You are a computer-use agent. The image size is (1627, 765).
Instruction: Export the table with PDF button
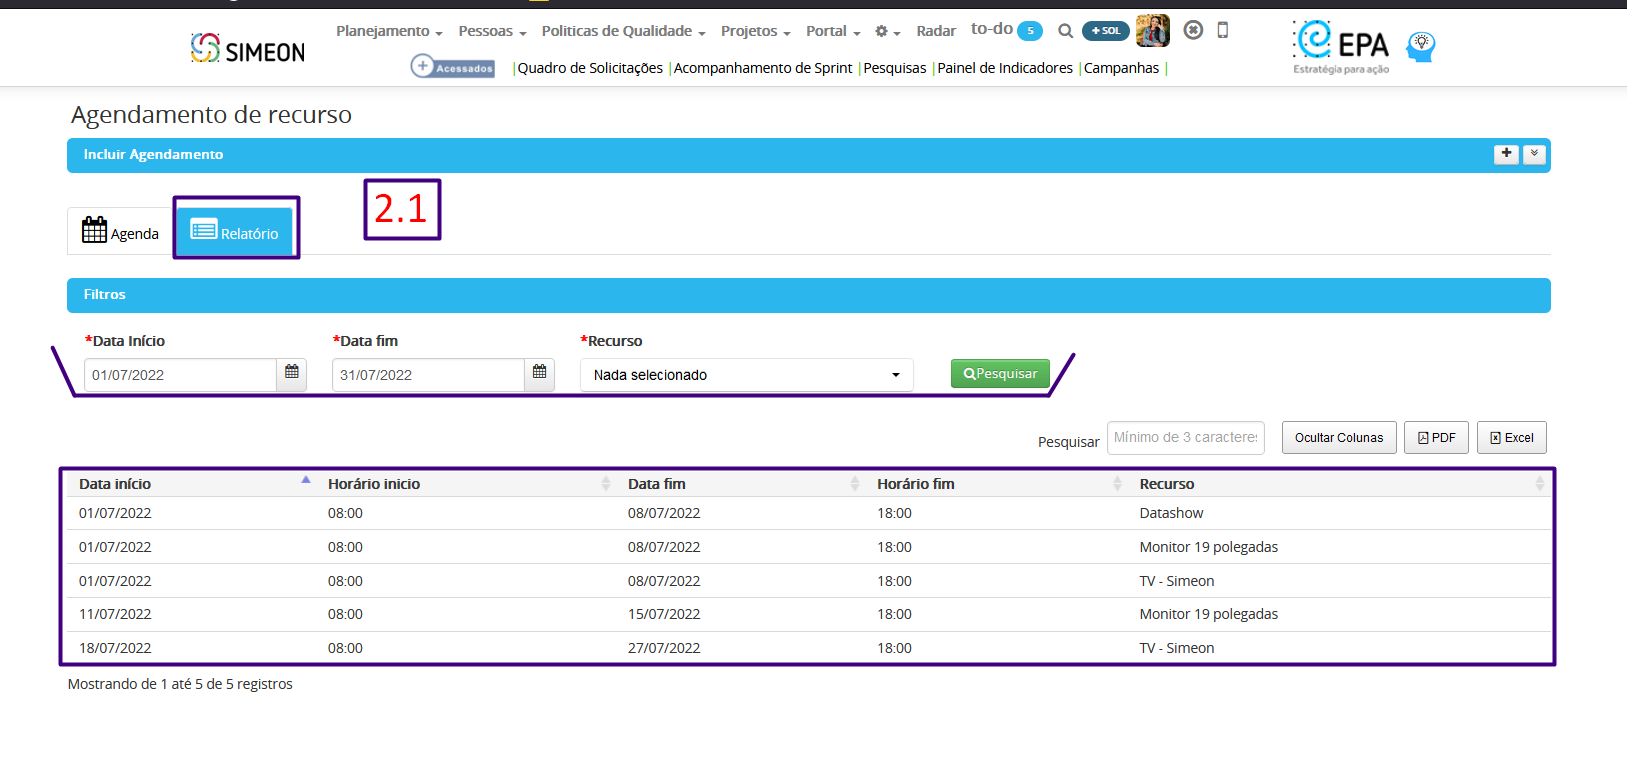(1436, 438)
